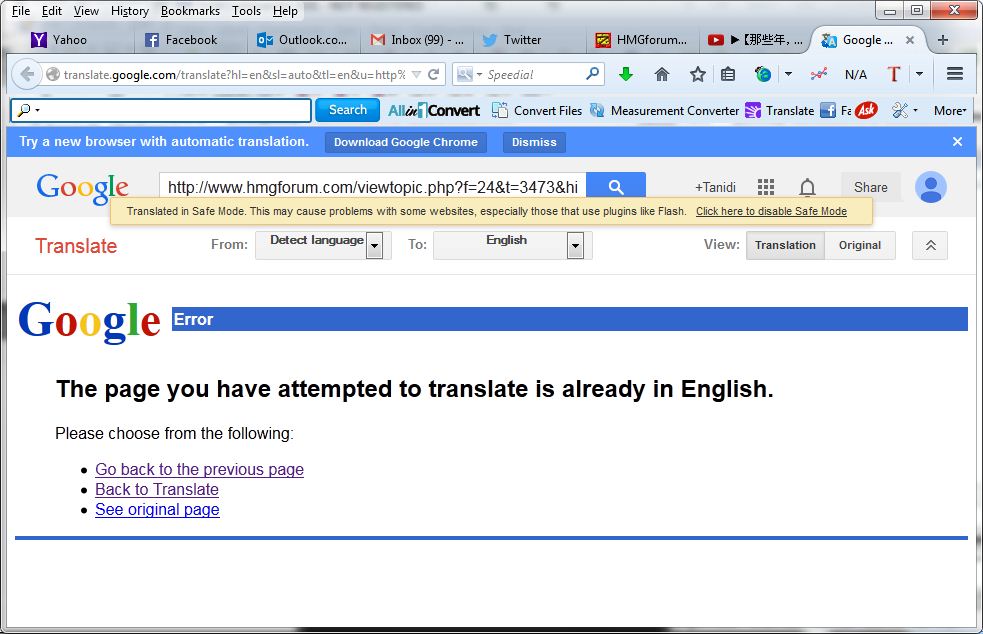
Task: Click the +Tanidi profile link
Action: click(715, 187)
